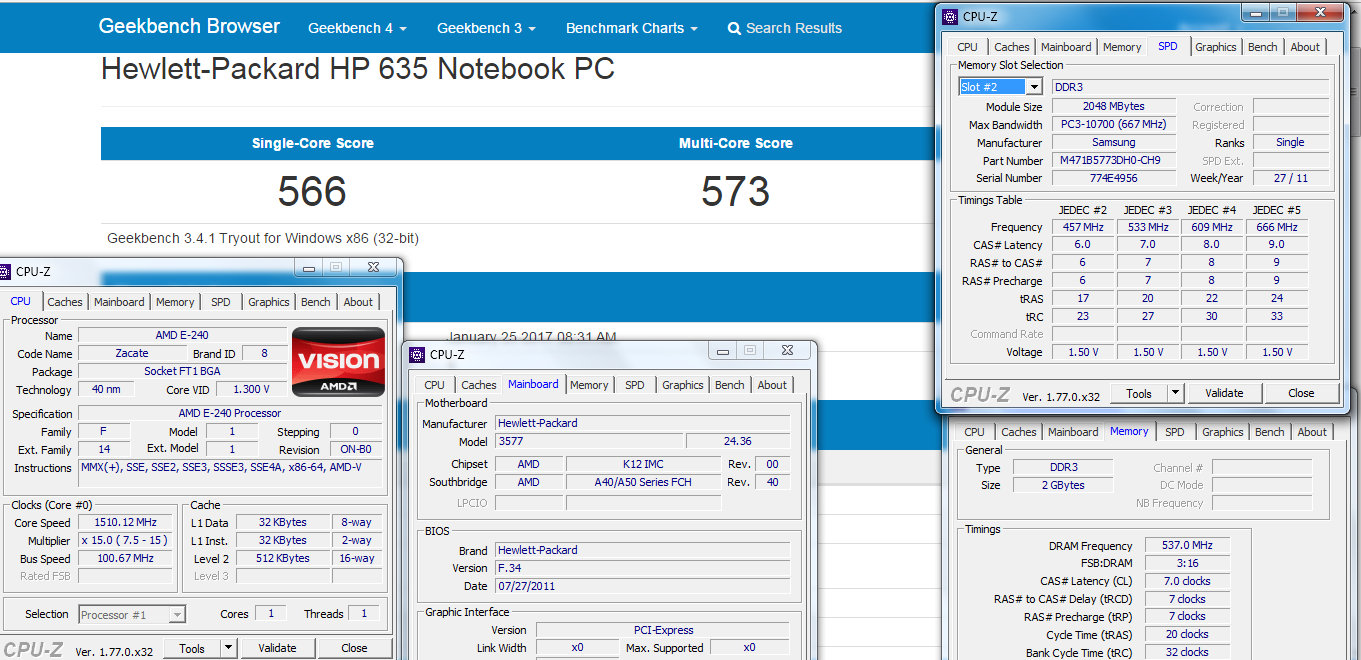Screen dimensions: 1361x660
Task: Expand Tools dropdown arrow in SPD window
Action: coord(1176,393)
